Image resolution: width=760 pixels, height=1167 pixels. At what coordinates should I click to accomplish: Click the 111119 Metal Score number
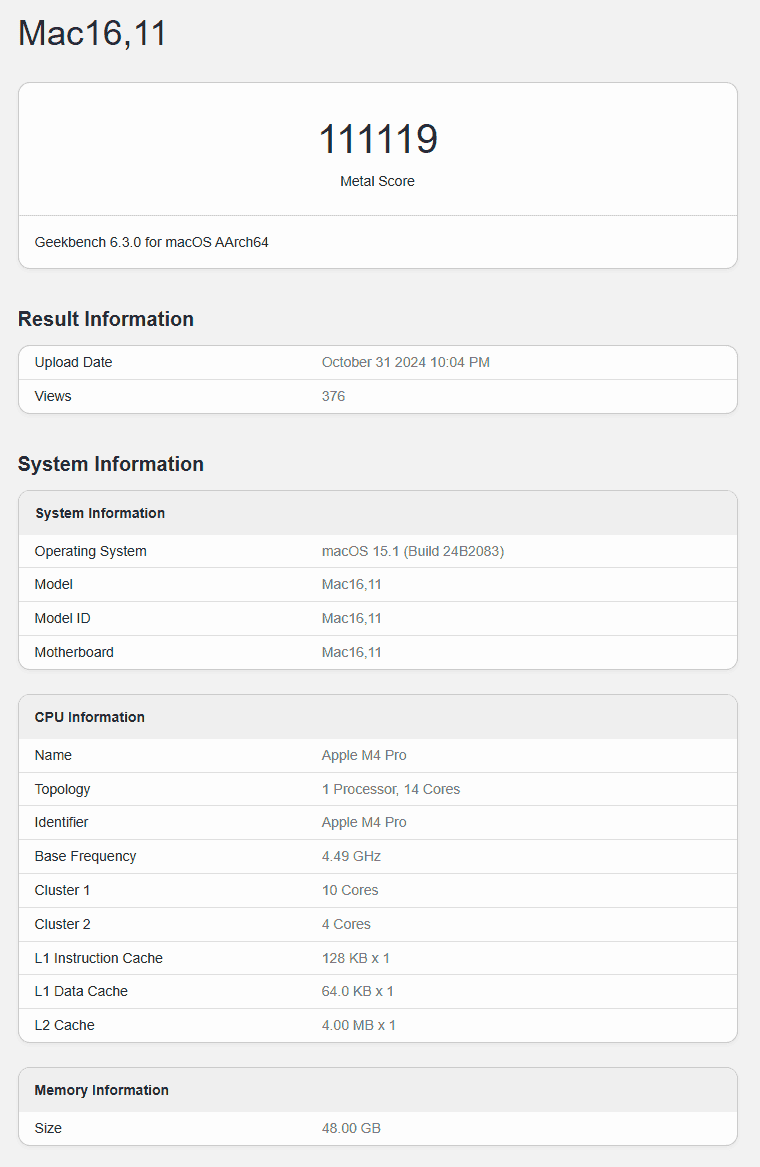click(378, 139)
